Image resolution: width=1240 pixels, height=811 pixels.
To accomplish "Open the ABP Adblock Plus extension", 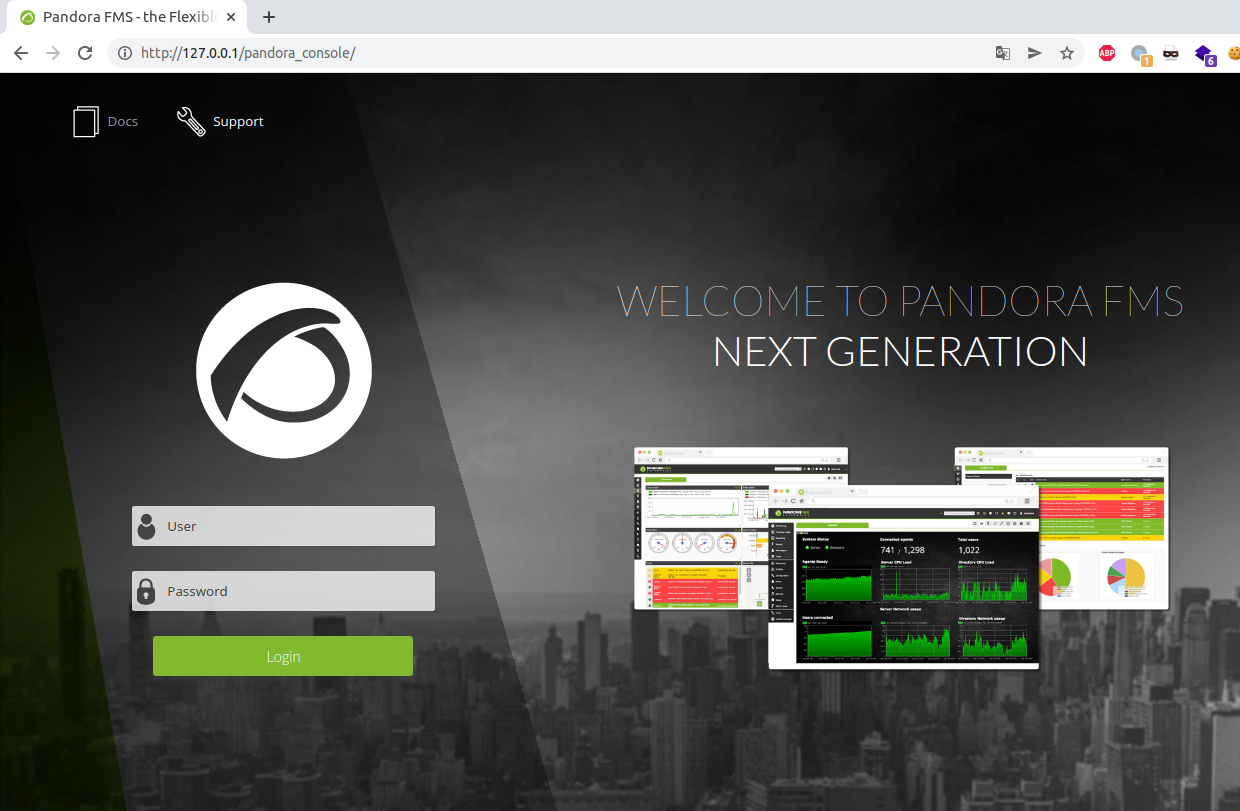I will [1107, 53].
